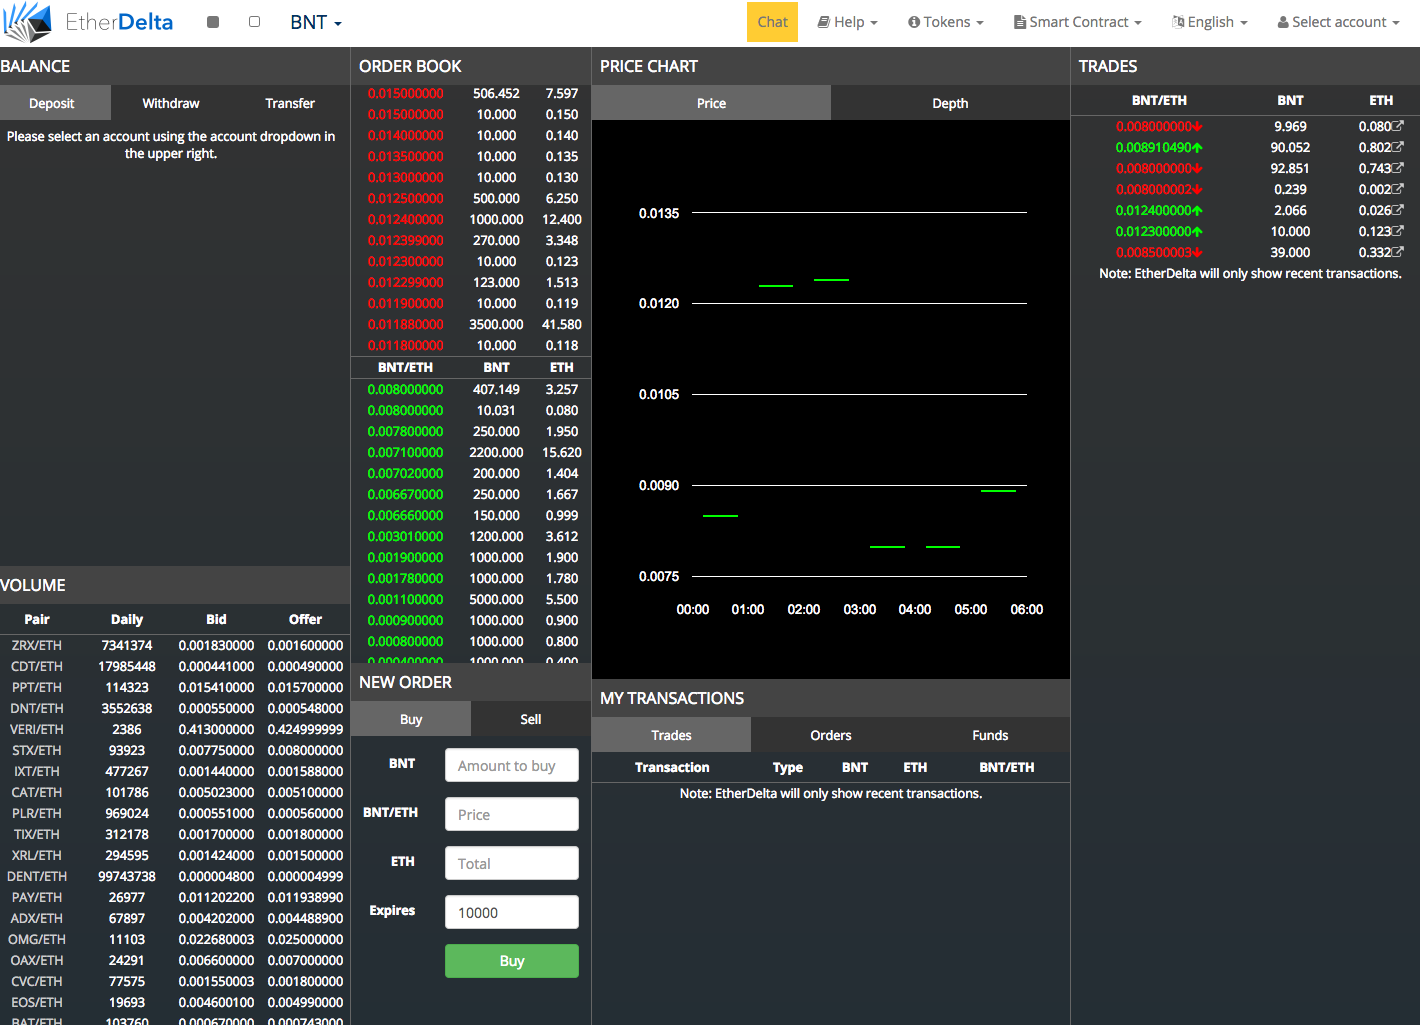
Task: Open transaction link for 39.000 BNT trade
Action: 1398,252
